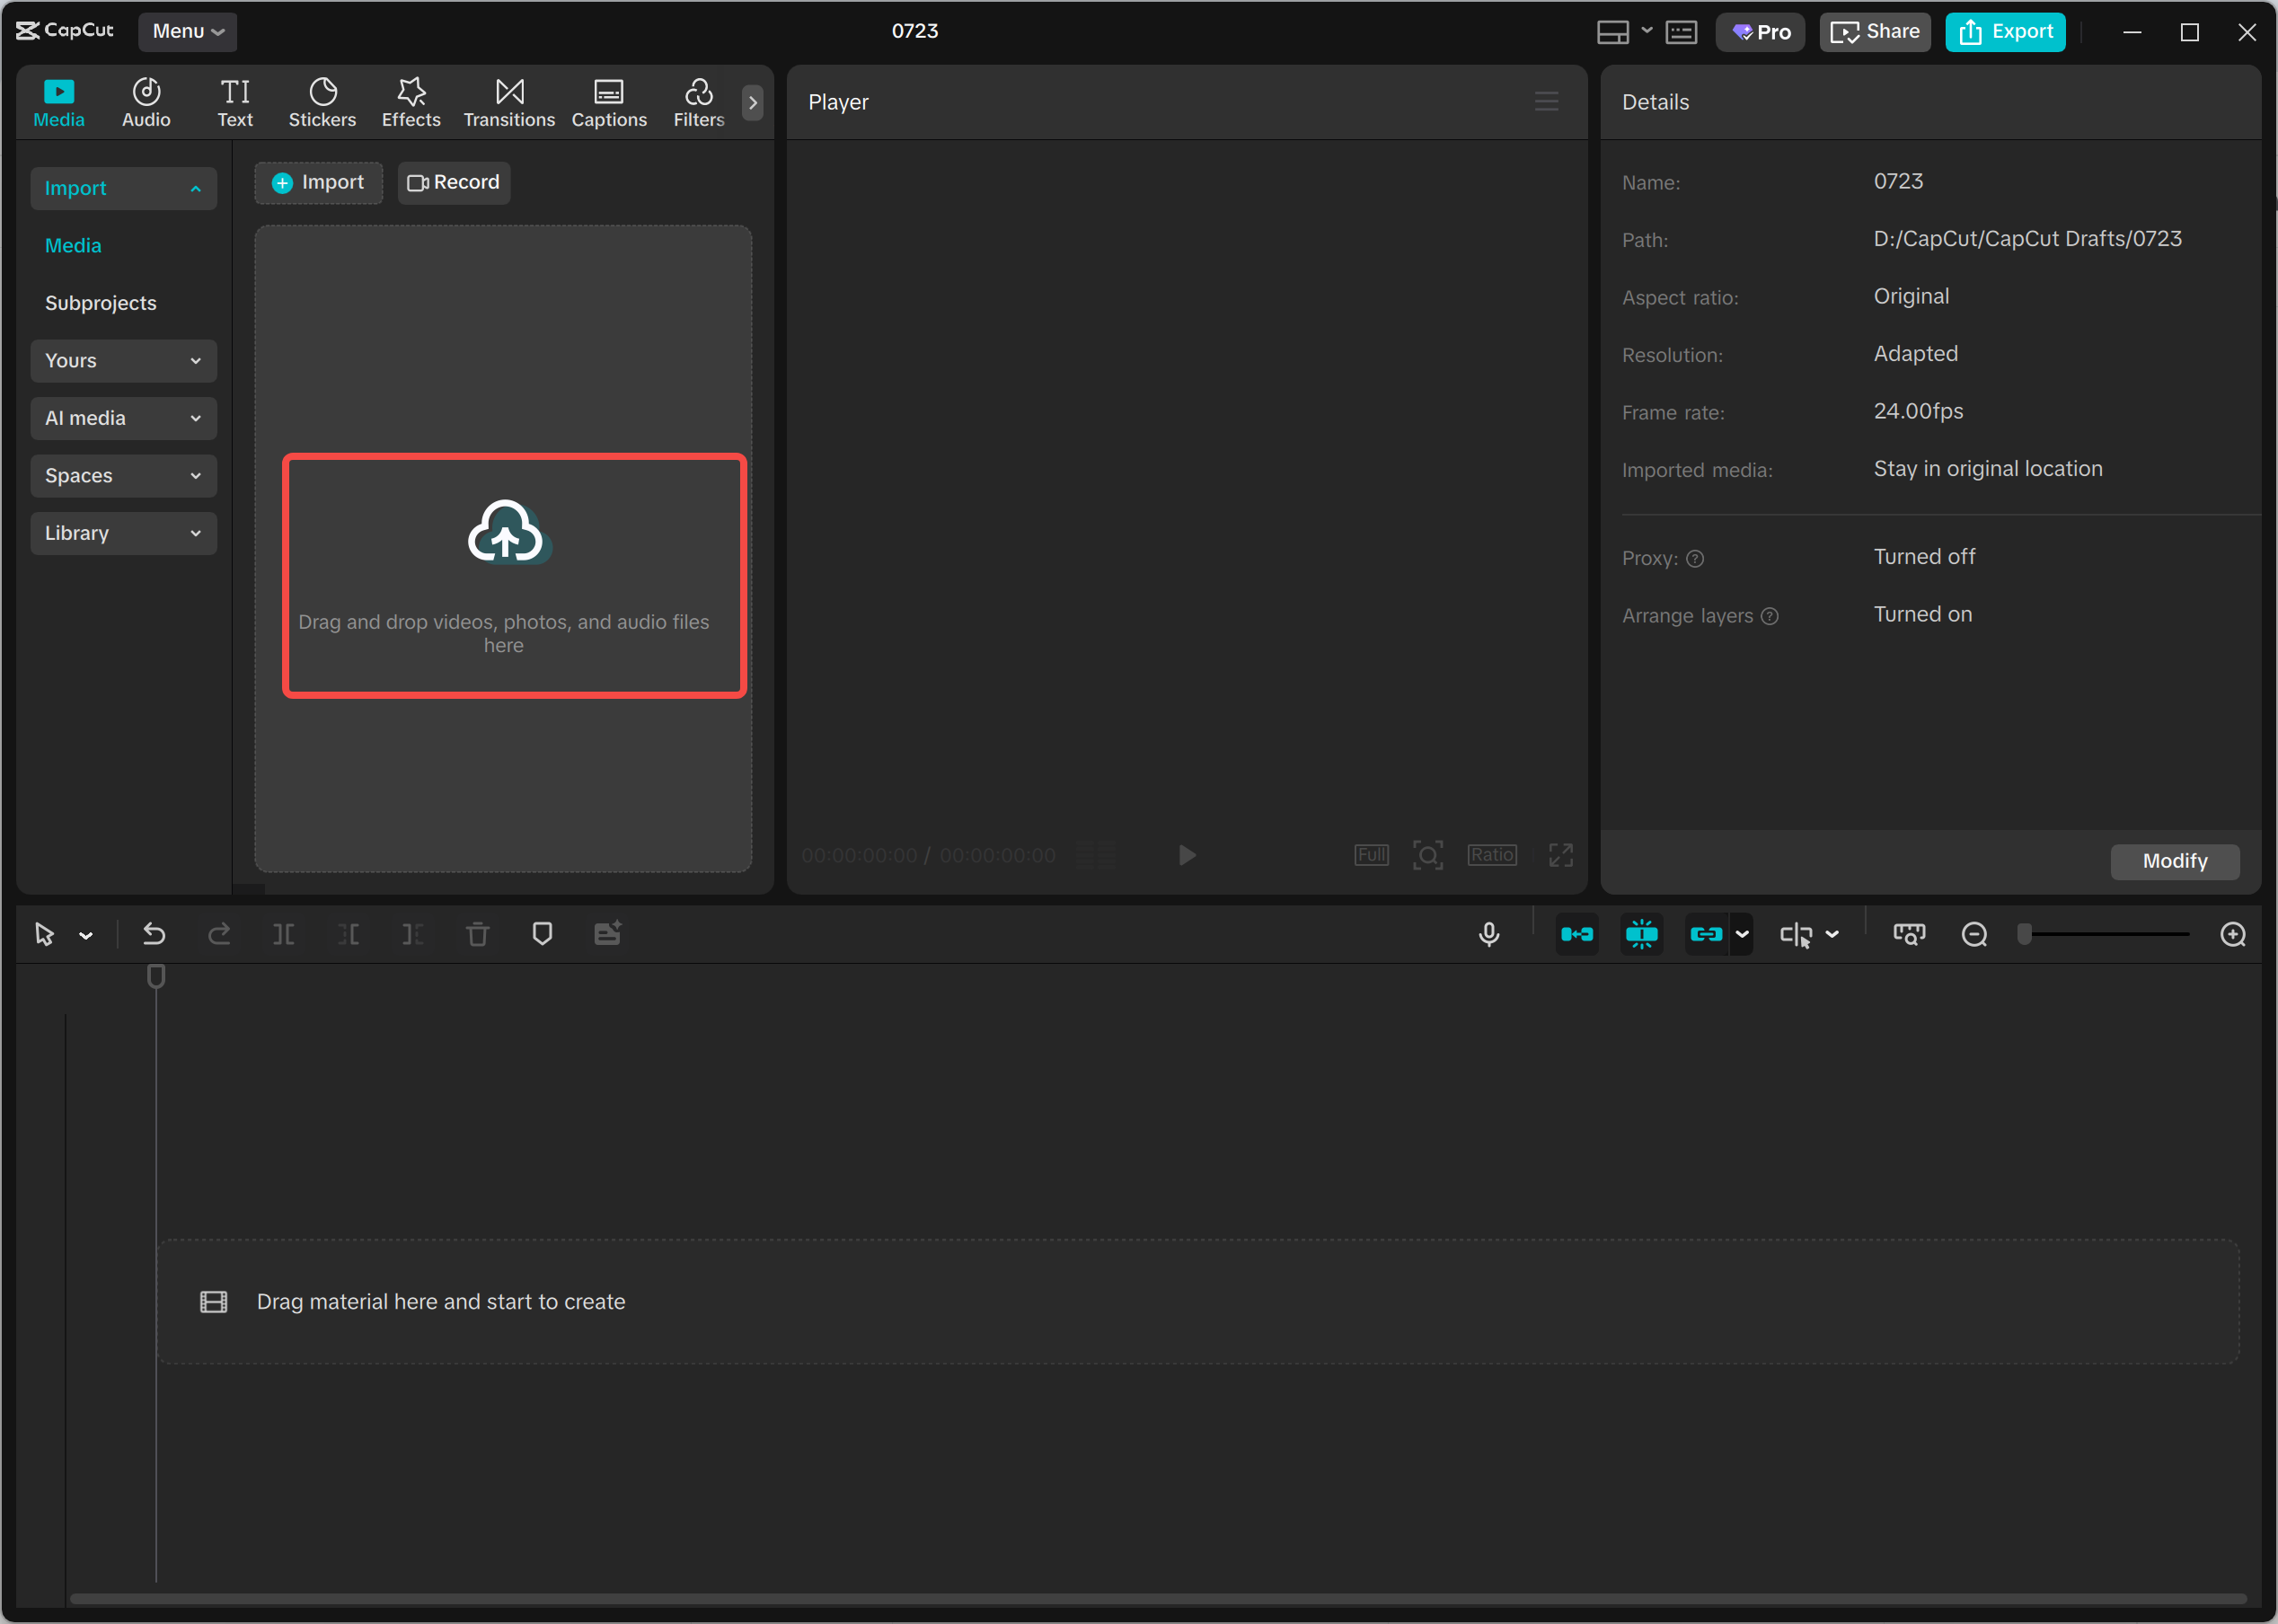
Task: Click the Export button
Action: point(2005,31)
